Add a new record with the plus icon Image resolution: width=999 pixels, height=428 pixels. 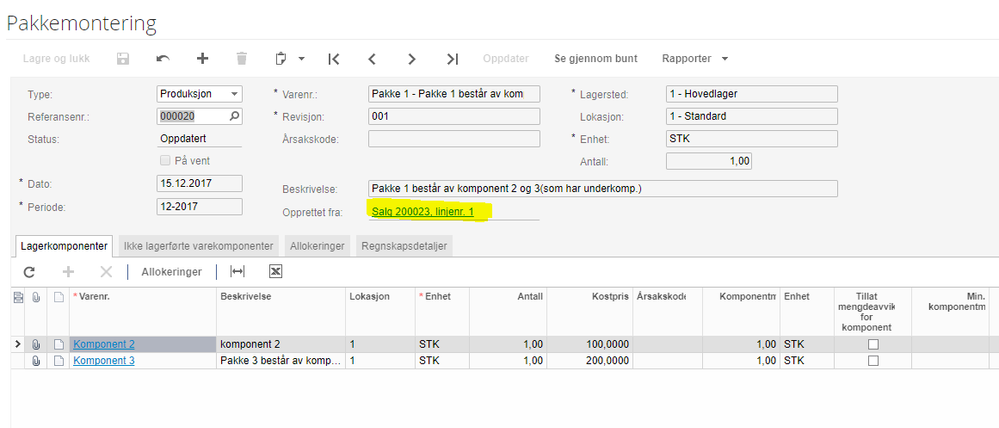(202, 59)
